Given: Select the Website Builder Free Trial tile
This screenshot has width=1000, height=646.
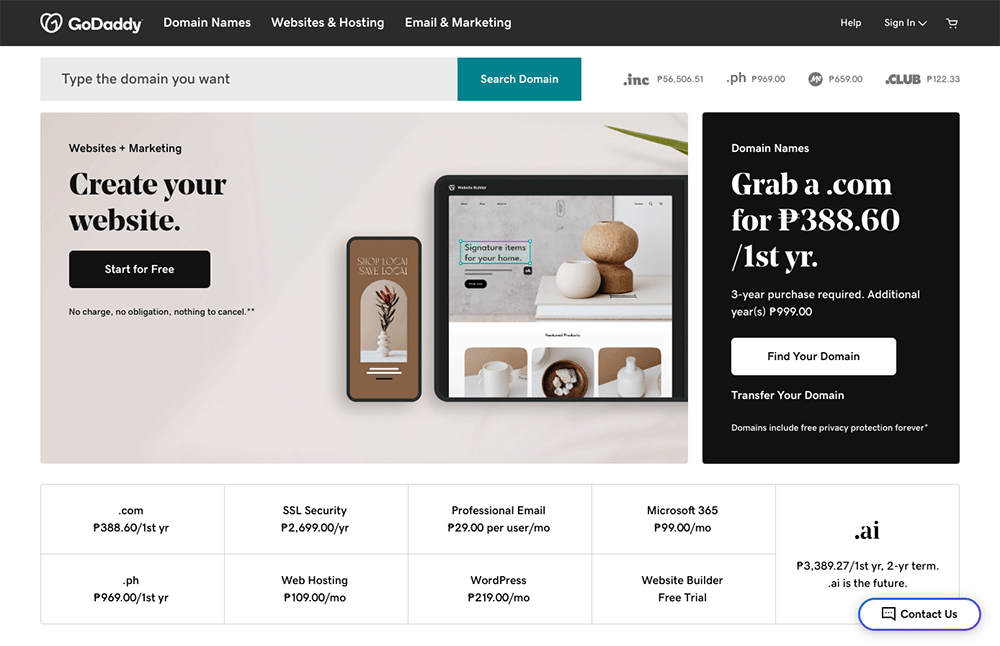Looking at the screenshot, I should [x=683, y=589].
